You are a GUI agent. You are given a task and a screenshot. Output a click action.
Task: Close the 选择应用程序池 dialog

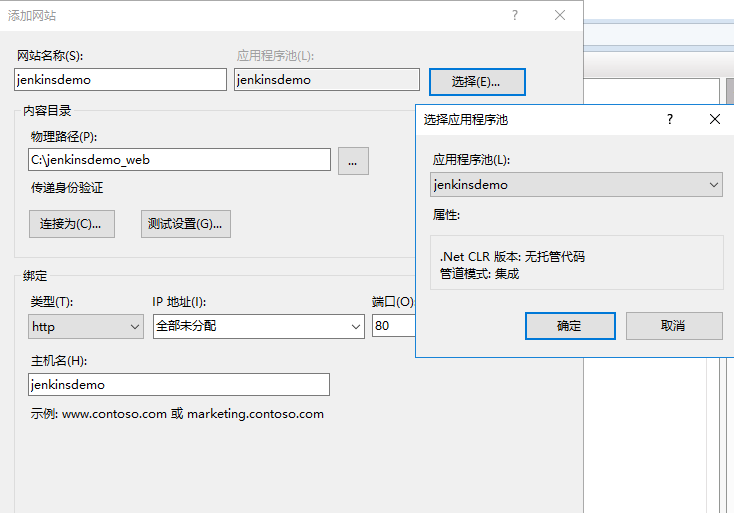[x=714, y=119]
